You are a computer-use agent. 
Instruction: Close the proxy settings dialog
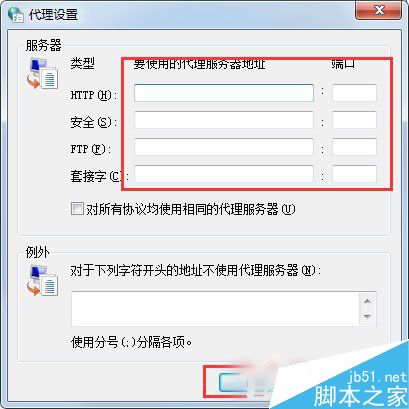(379, 11)
